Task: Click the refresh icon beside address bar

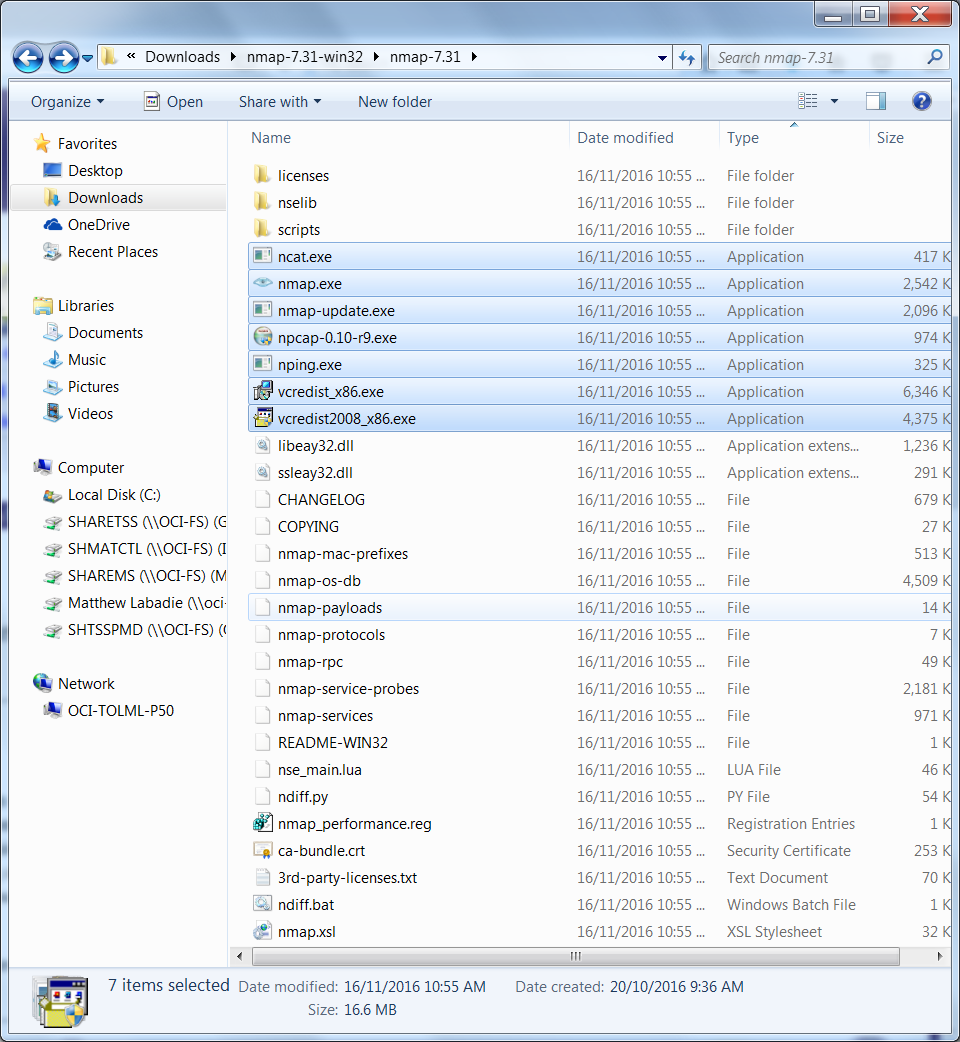Action: tap(687, 57)
